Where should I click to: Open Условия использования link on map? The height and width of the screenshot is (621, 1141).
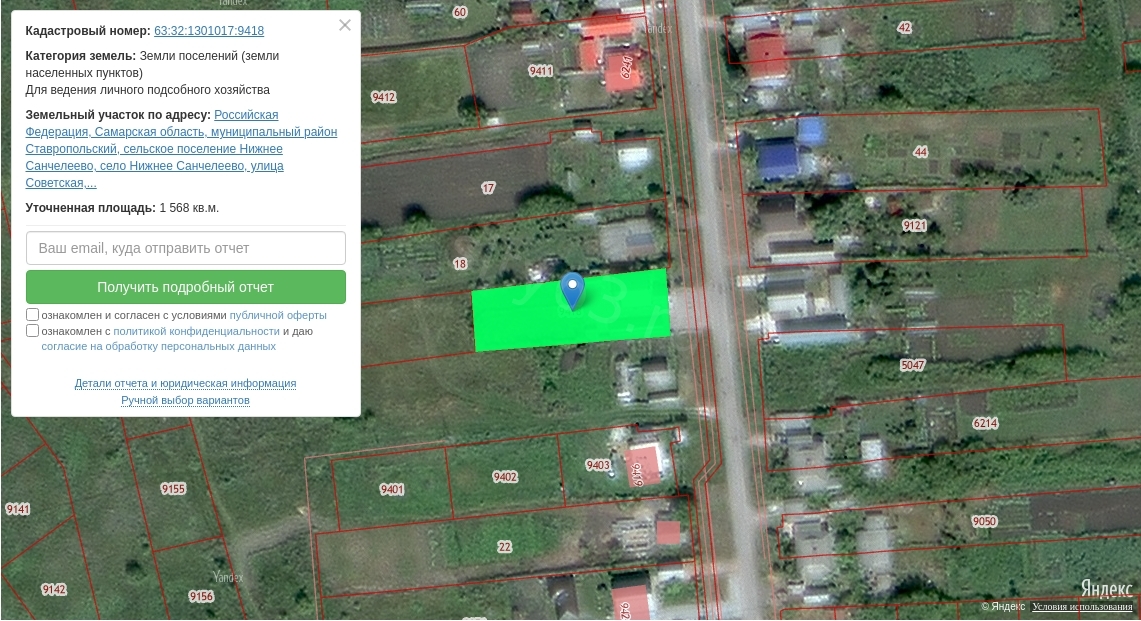click(1082, 607)
